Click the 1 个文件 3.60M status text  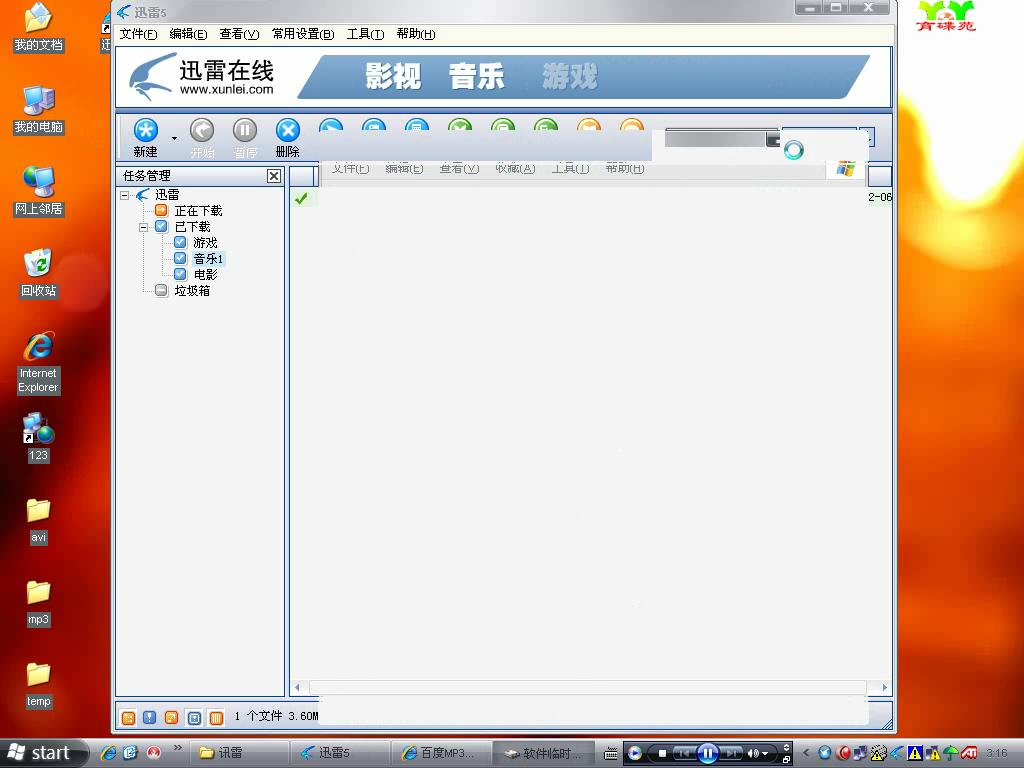pos(276,716)
